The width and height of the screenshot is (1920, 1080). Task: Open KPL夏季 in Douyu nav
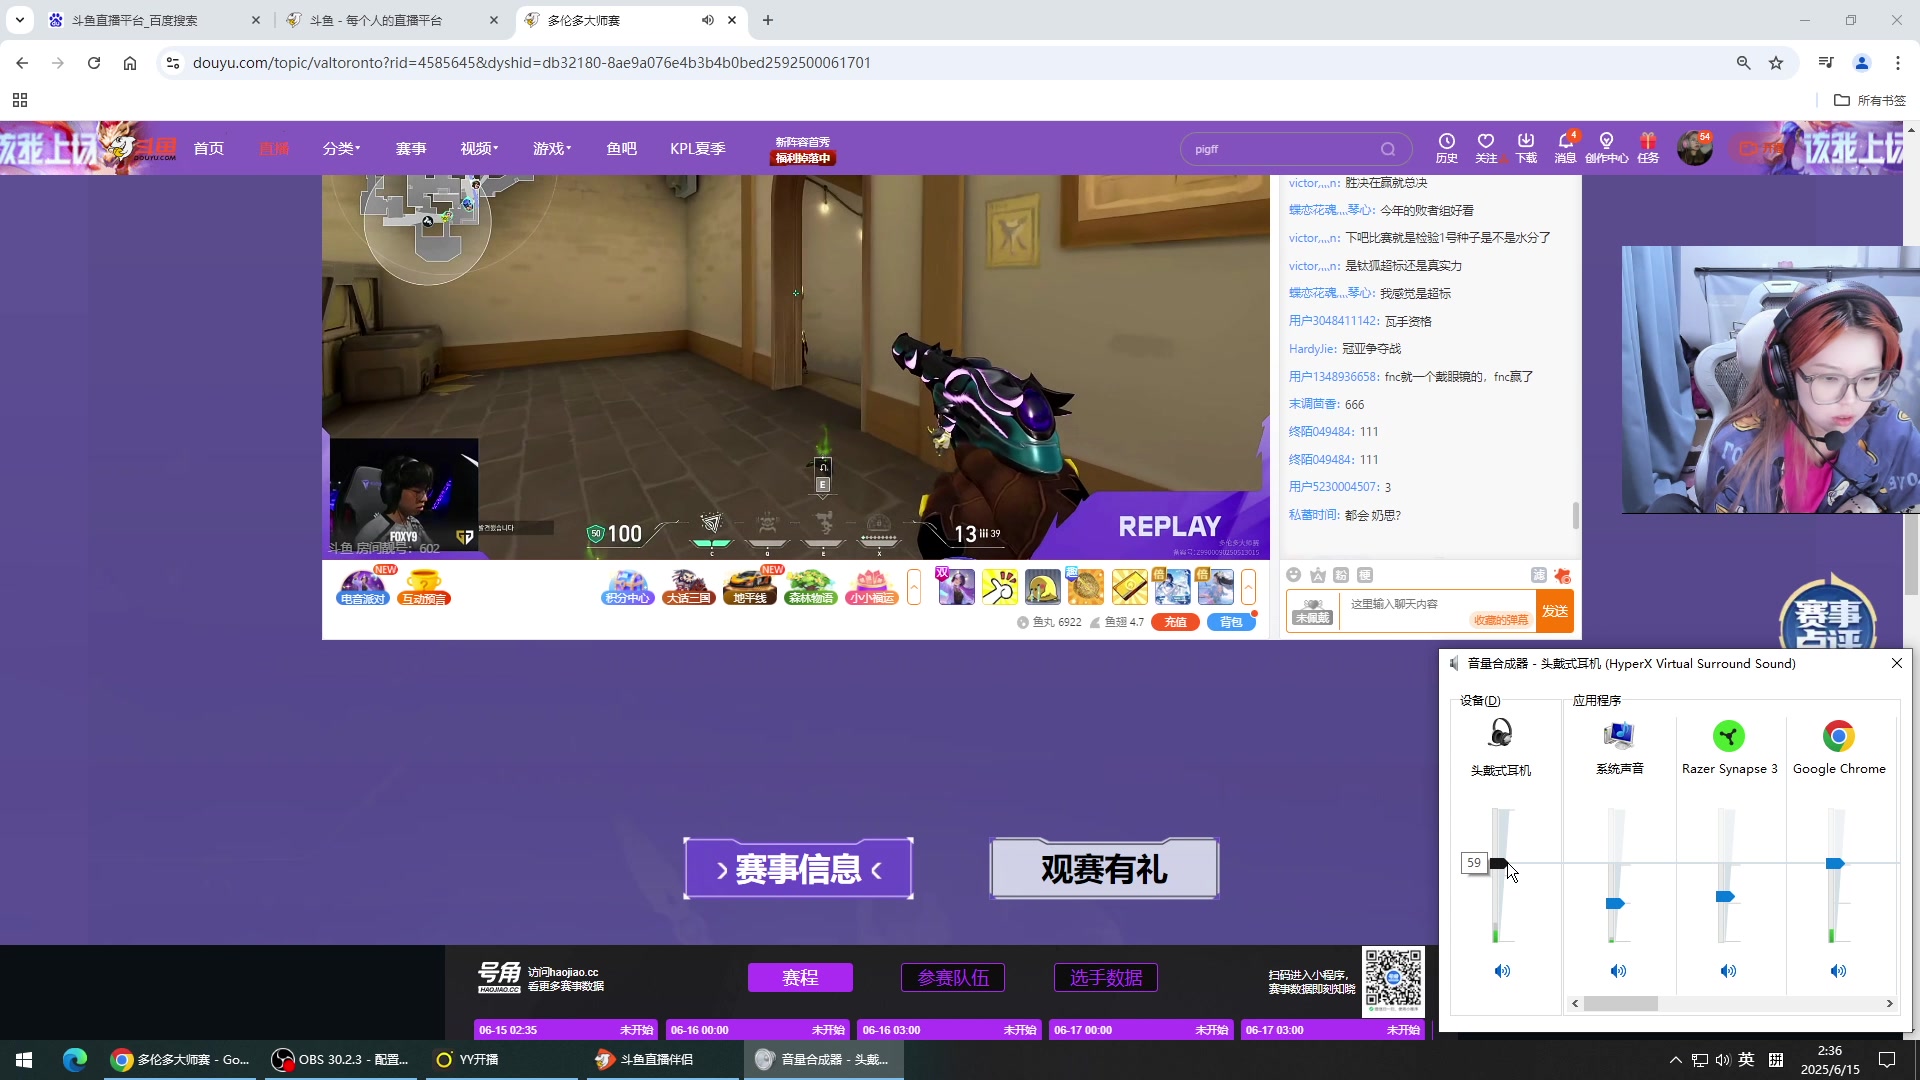(x=698, y=148)
